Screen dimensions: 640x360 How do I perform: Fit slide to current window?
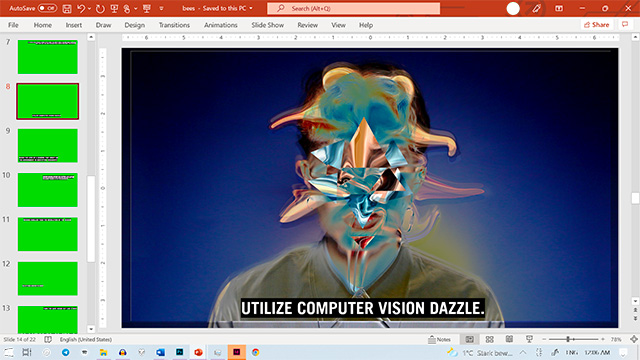pos(634,339)
